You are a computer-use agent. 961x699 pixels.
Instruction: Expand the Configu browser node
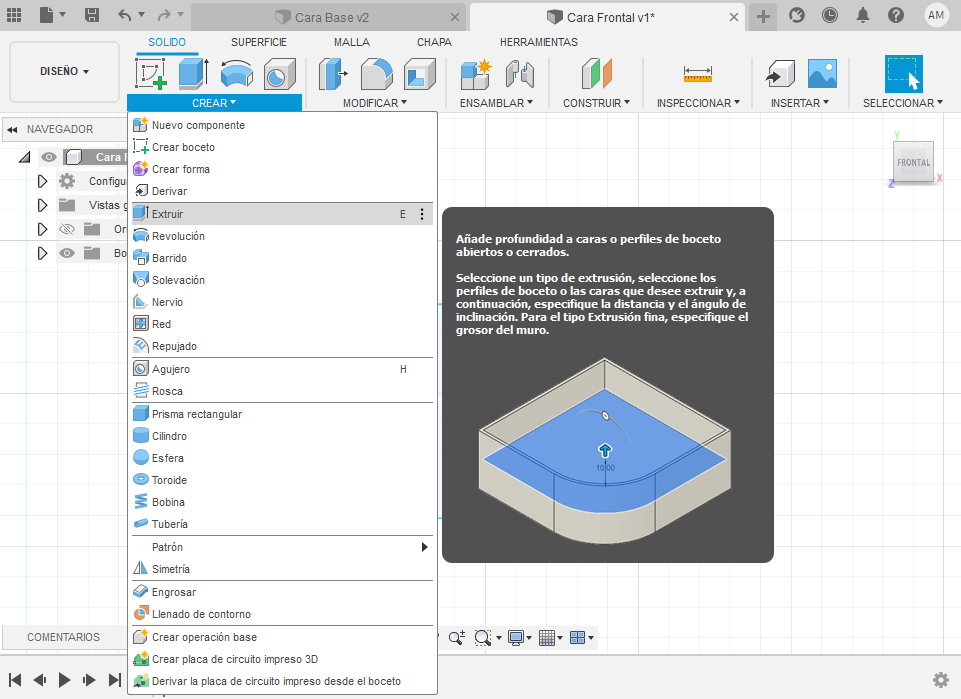(42, 181)
